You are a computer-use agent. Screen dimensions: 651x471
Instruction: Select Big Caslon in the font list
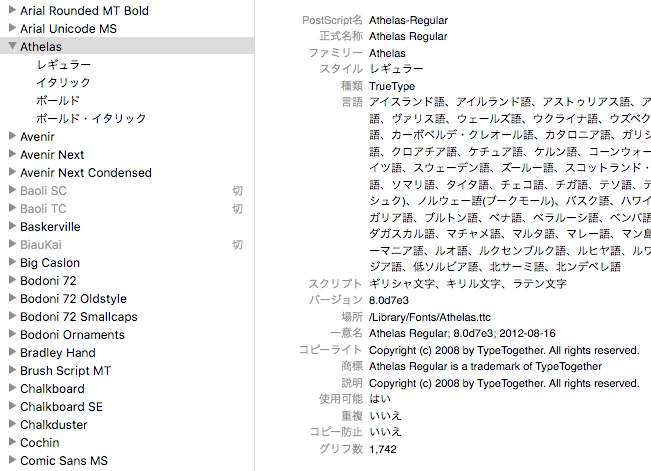click(x=50, y=262)
